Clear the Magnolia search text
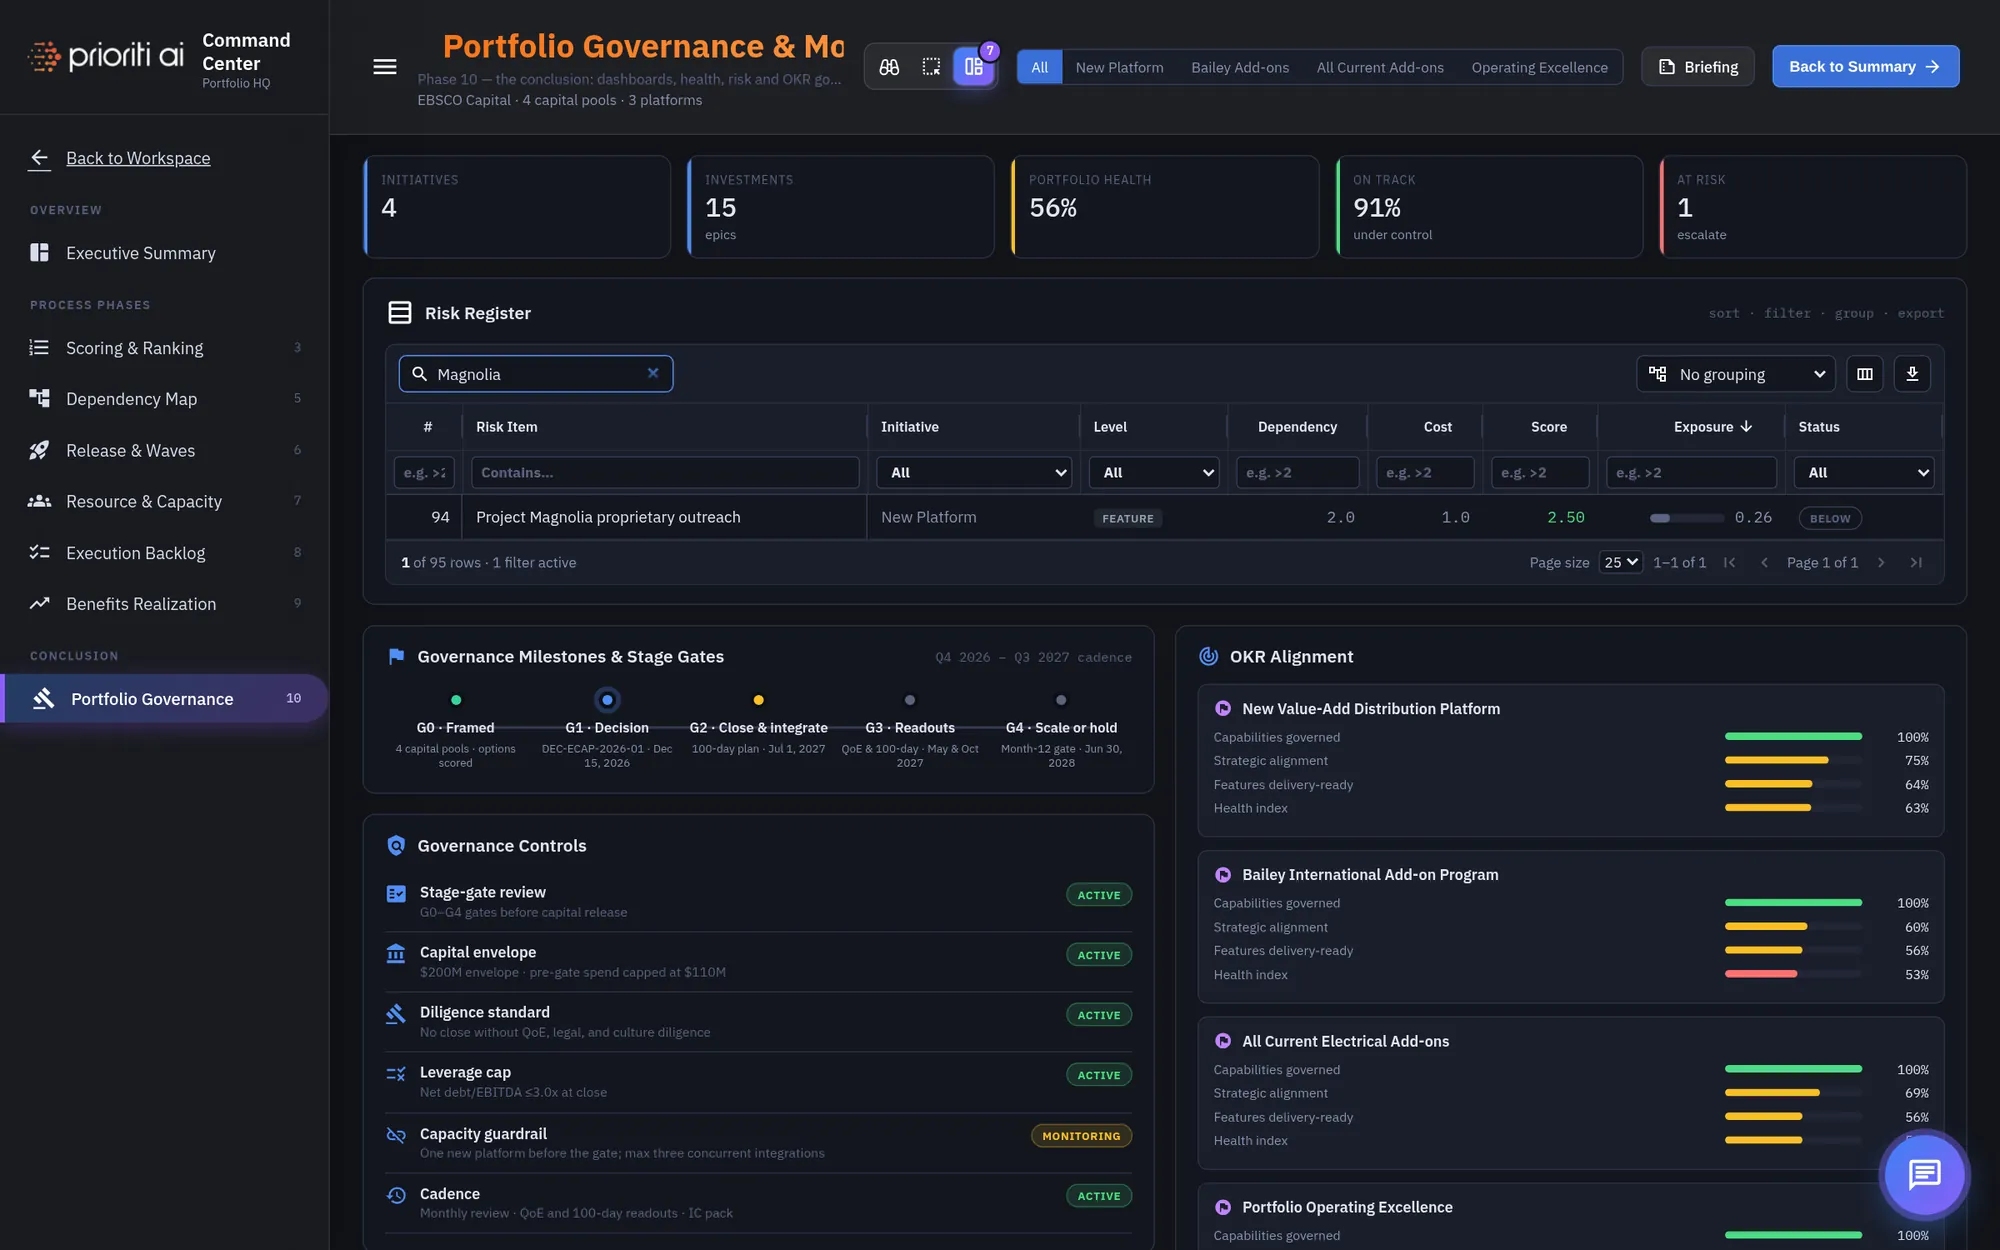The image size is (2000, 1250). click(653, 373)
